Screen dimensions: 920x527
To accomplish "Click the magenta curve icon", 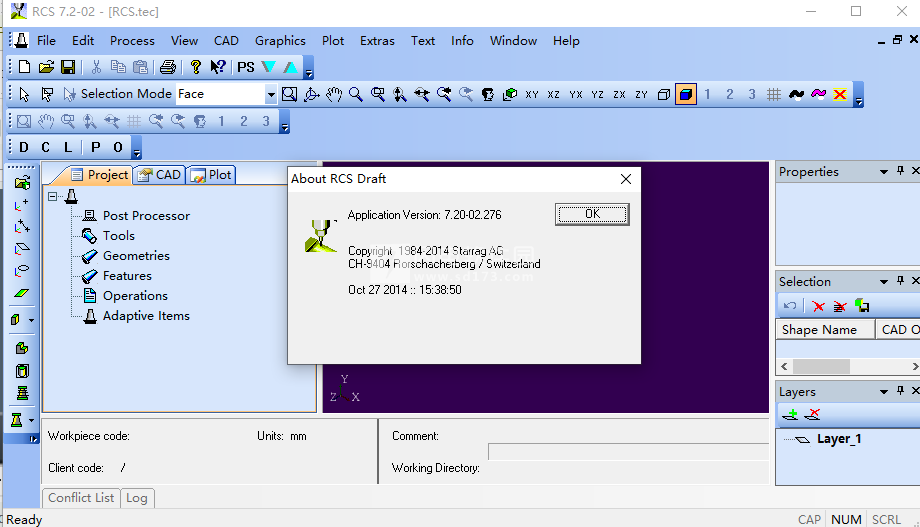I will [x=818, y=94].
